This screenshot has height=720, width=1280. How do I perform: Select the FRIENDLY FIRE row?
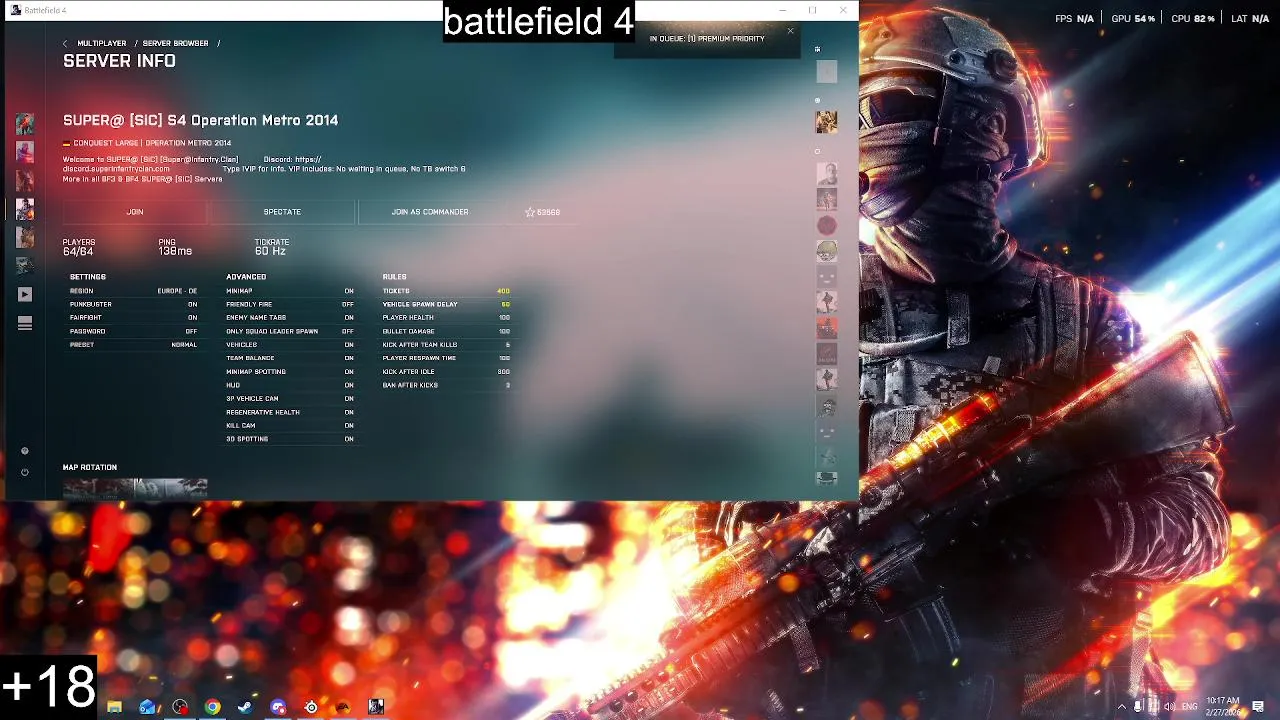point(290,304)
